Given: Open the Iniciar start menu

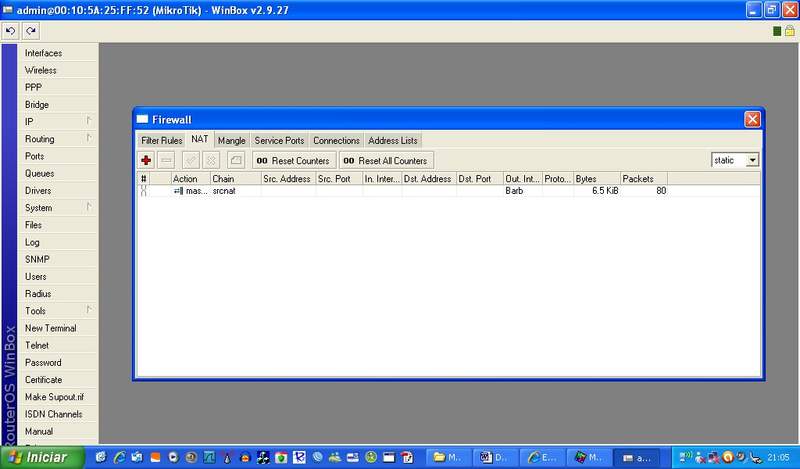Looking at the screenshot, I should tap(41, 457).
